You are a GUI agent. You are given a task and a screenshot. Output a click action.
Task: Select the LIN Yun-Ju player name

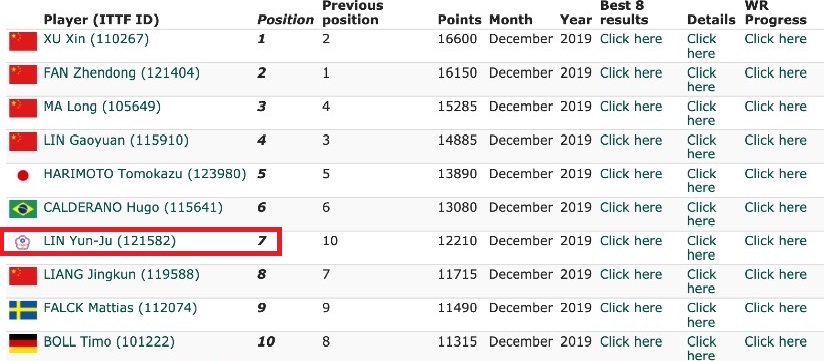point(110,241)
